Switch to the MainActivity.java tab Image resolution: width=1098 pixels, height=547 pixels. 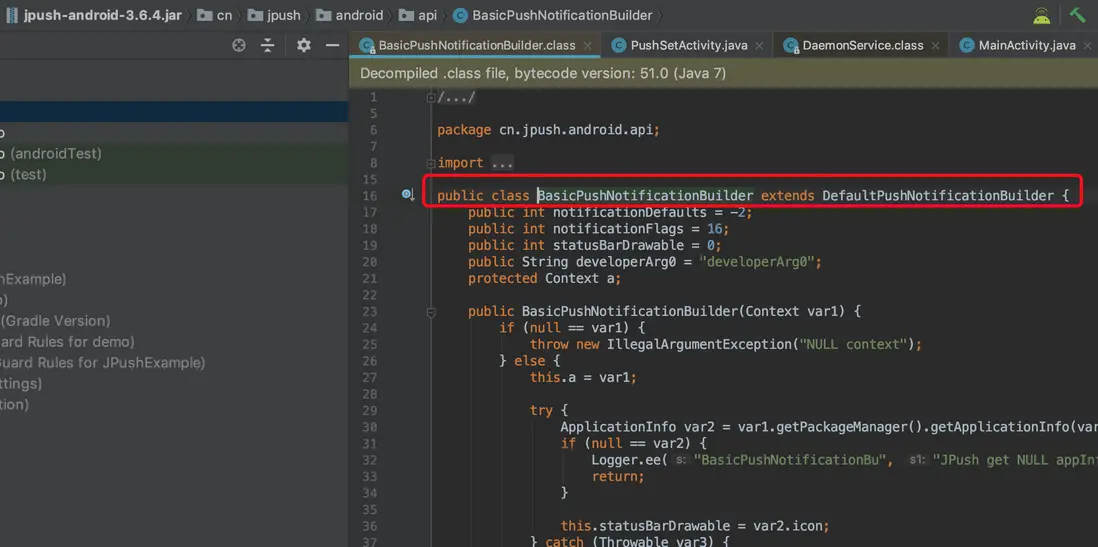click(1026, 45)
